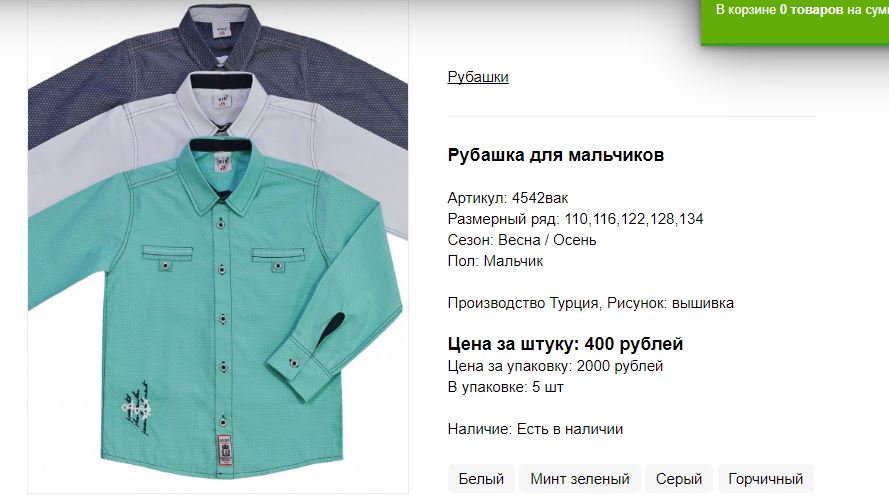889x497 pixels.
Task: Click the Размерный ряд sizes line
Action: (x=575, y=219)
